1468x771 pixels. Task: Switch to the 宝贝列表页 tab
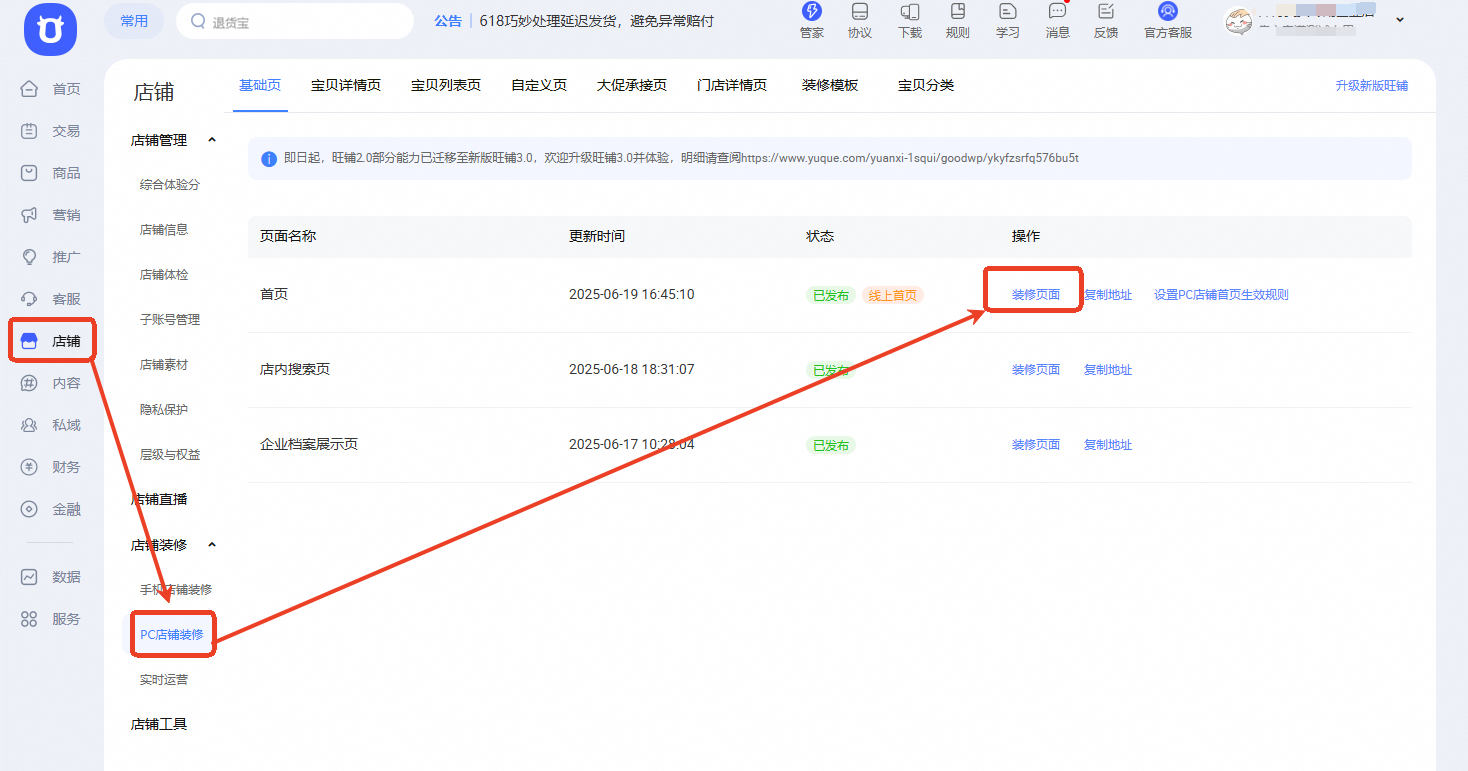pyautogui.click(x=446, y=85)
